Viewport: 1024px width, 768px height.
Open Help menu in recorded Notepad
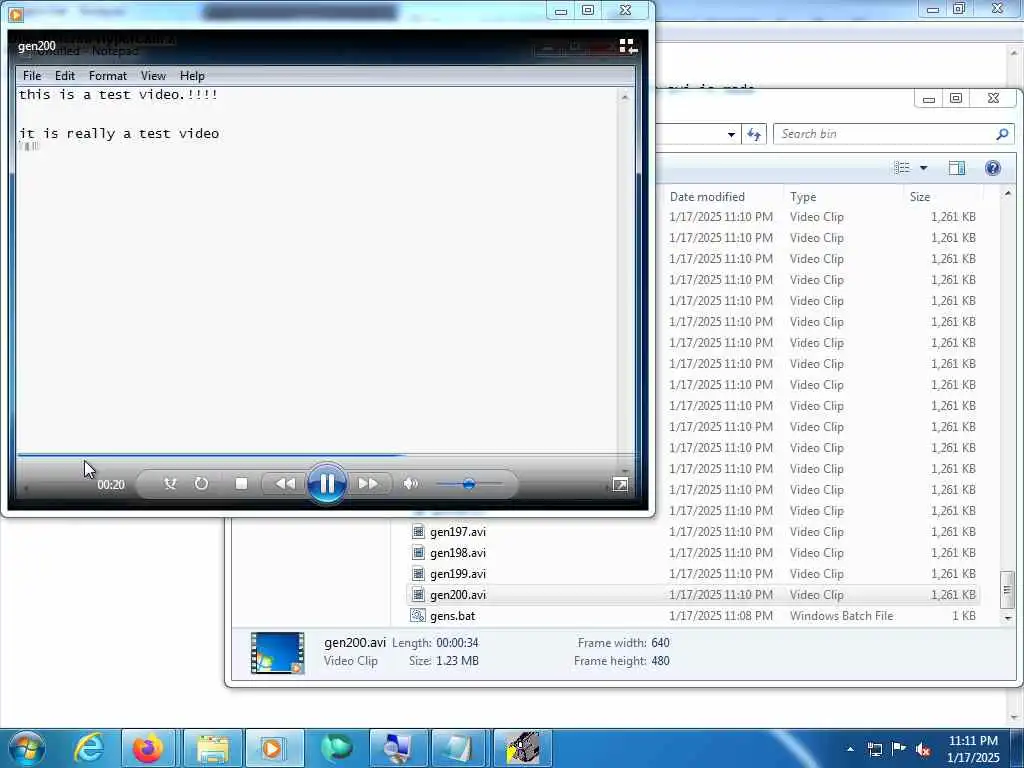192,76
